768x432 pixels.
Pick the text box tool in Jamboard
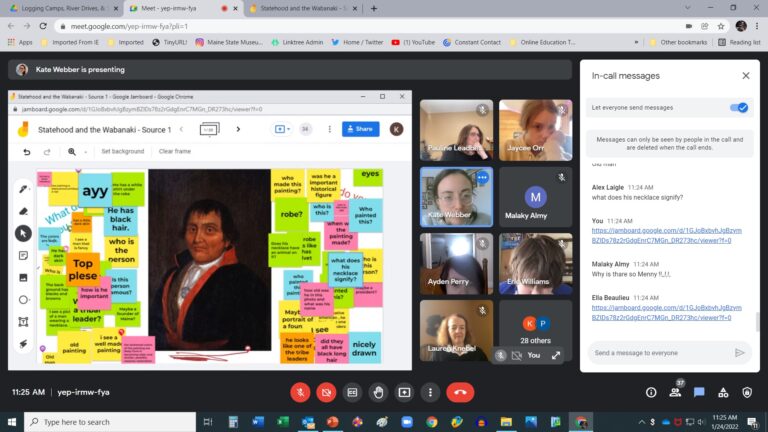(23, 322)
